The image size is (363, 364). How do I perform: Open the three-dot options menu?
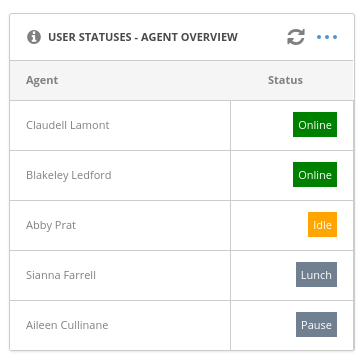tap(327, 37)
